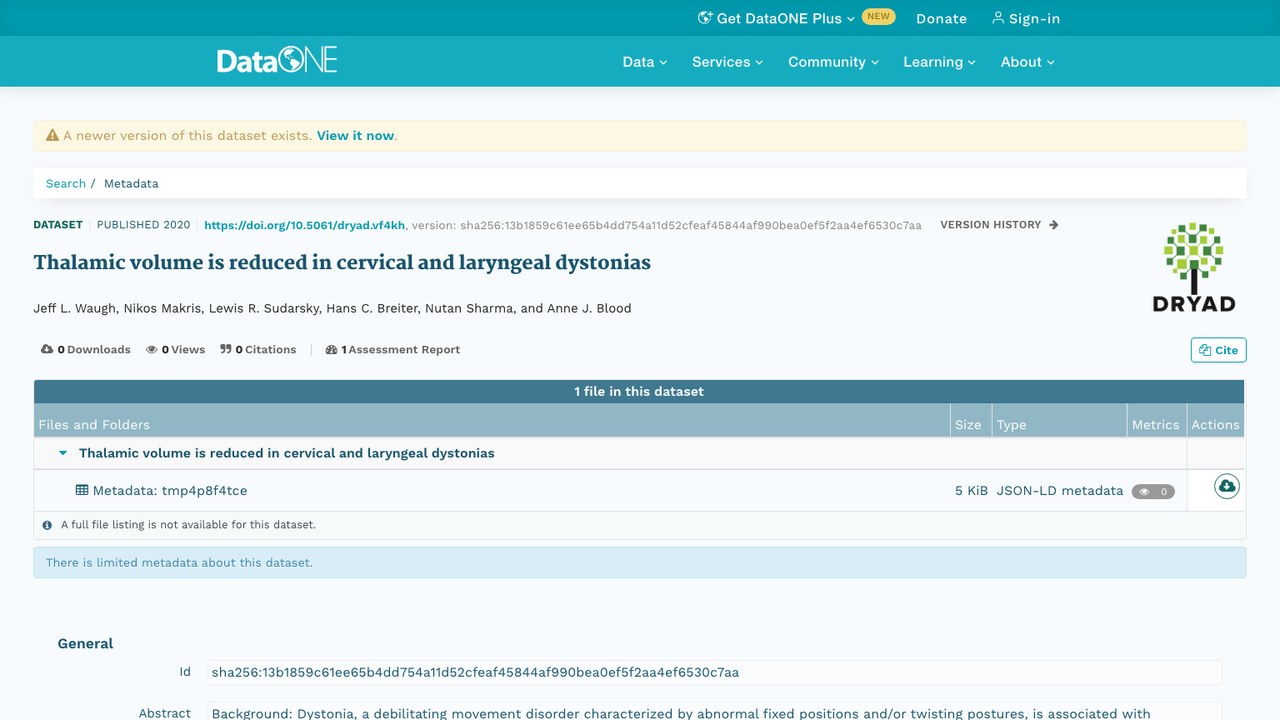
Task: Click the JSON-LD metadata type cell
Action: pos(1060,490)
